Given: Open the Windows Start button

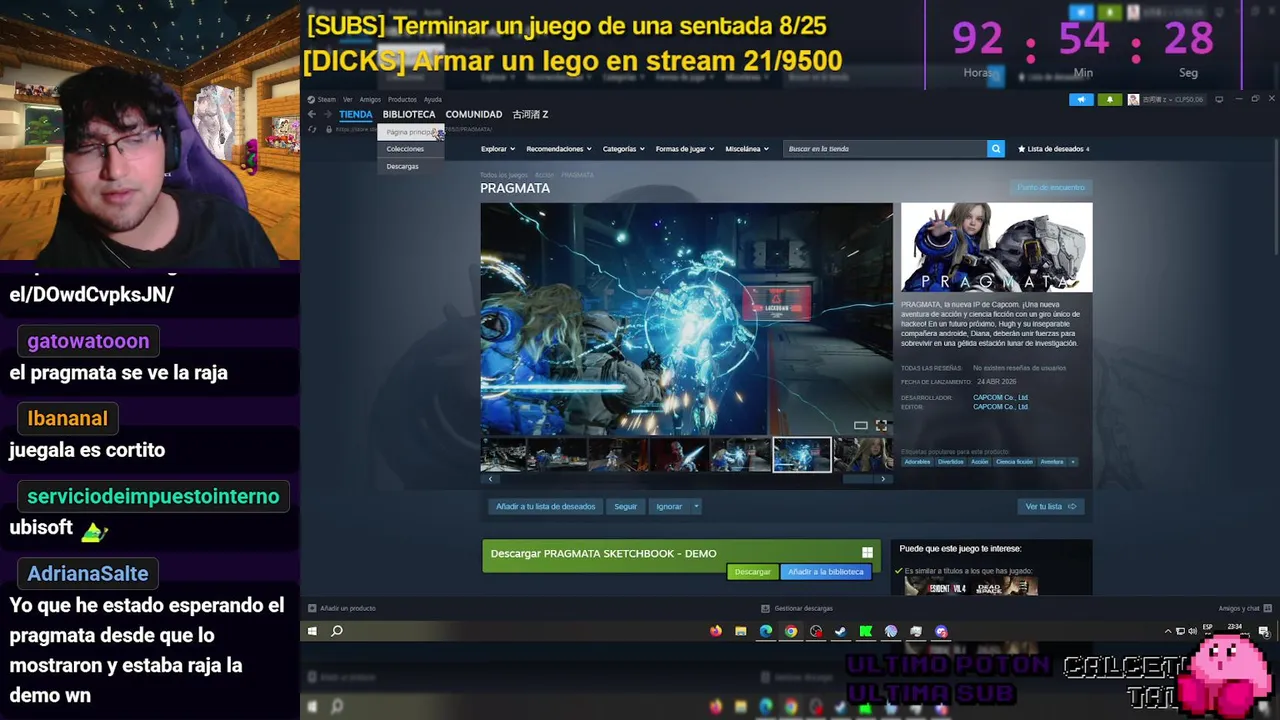Looking at the screenshot, I should click(312, 631).
